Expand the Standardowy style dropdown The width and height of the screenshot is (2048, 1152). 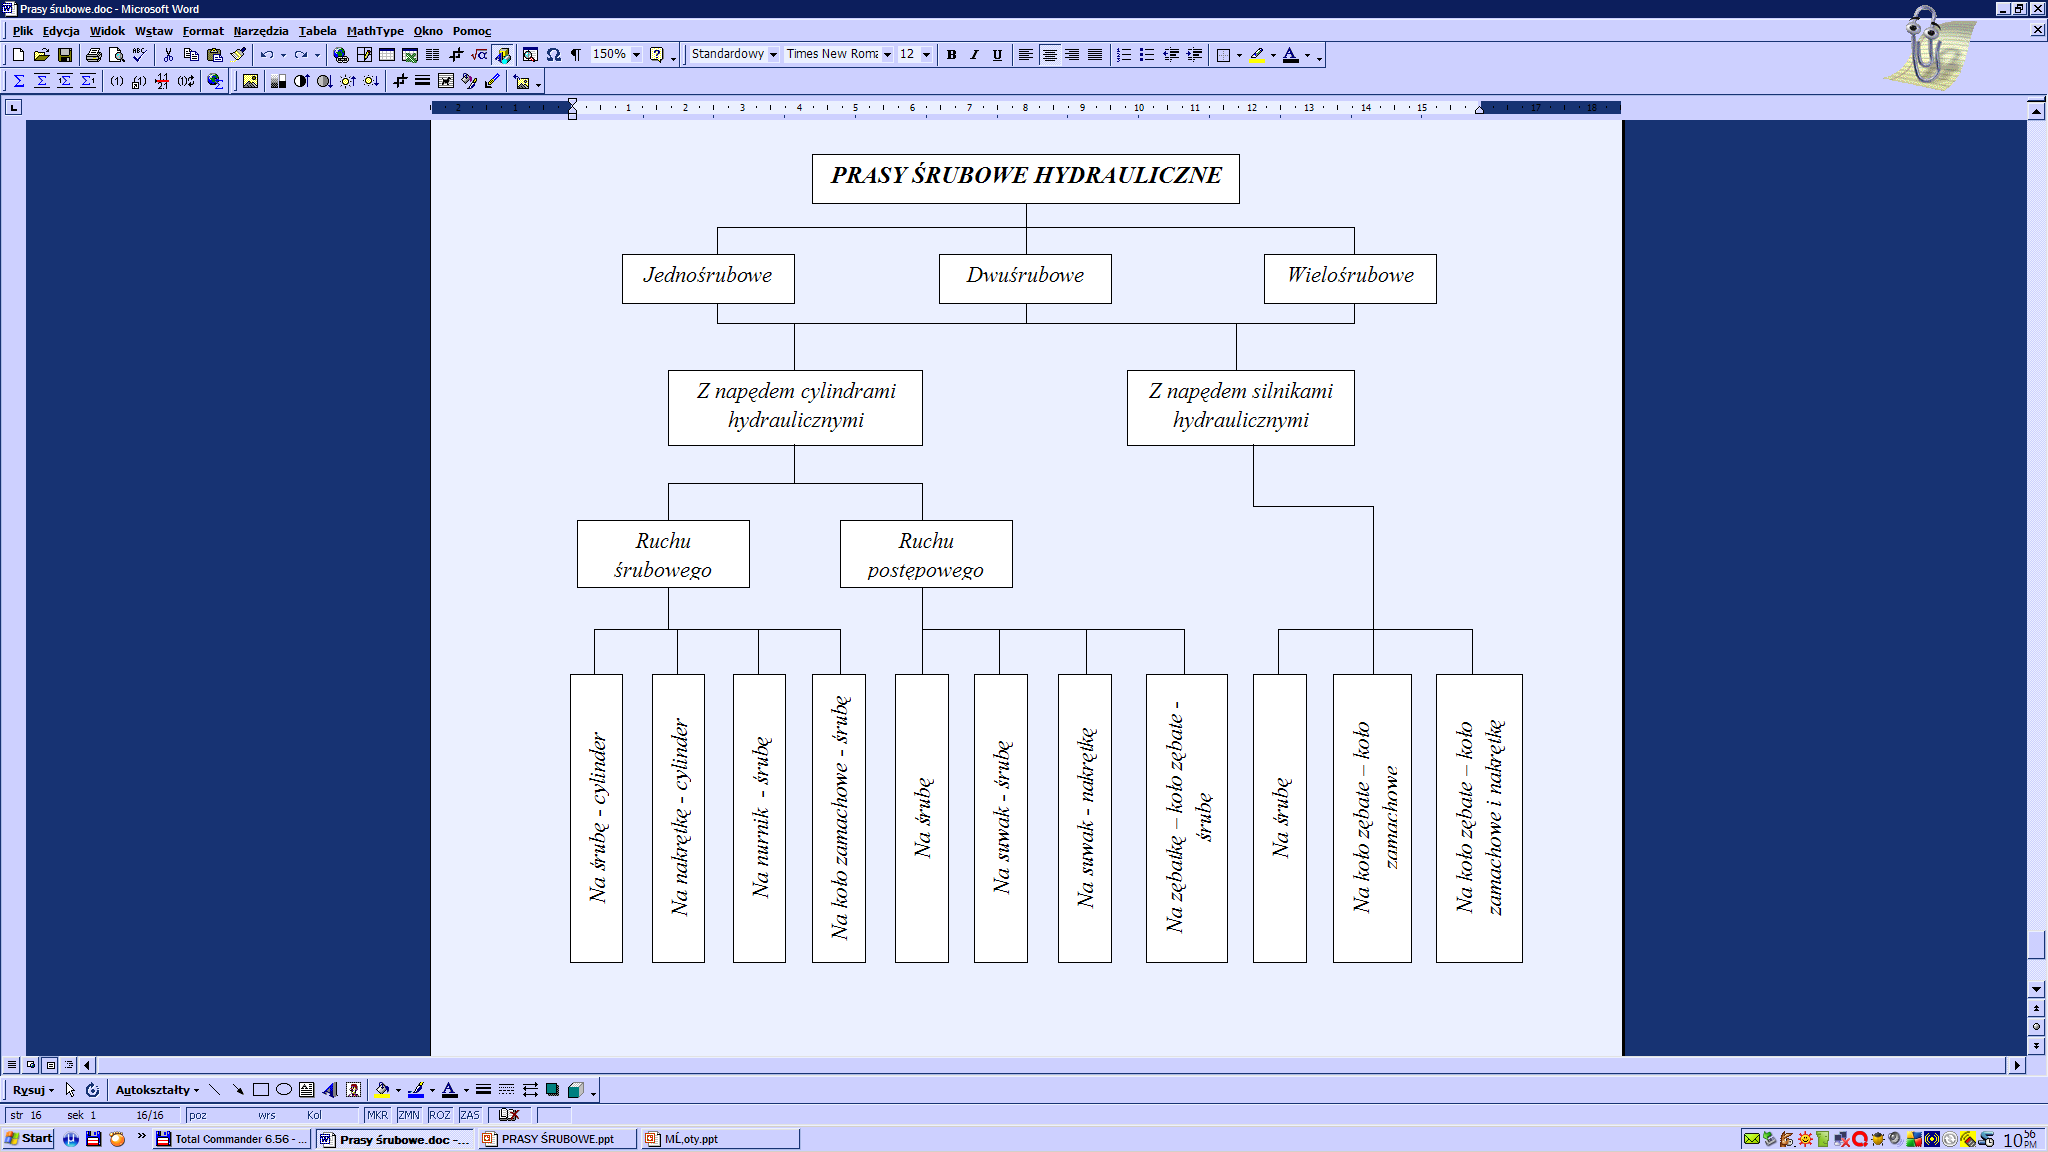point(773,55)
